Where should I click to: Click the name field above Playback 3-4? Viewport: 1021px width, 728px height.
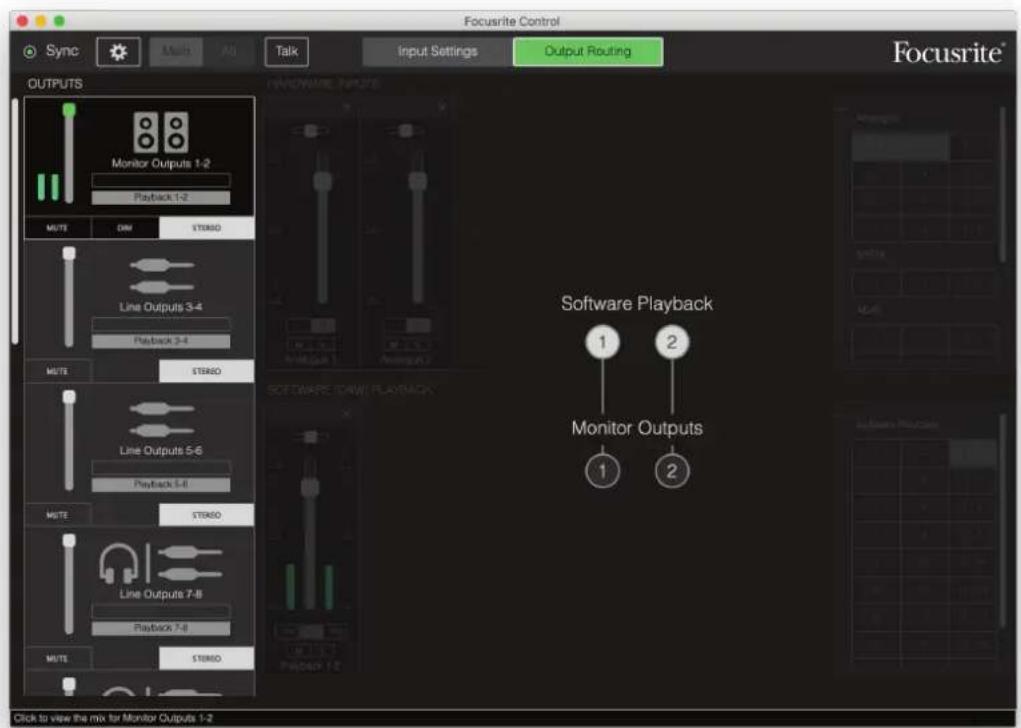tap(161, 324)
